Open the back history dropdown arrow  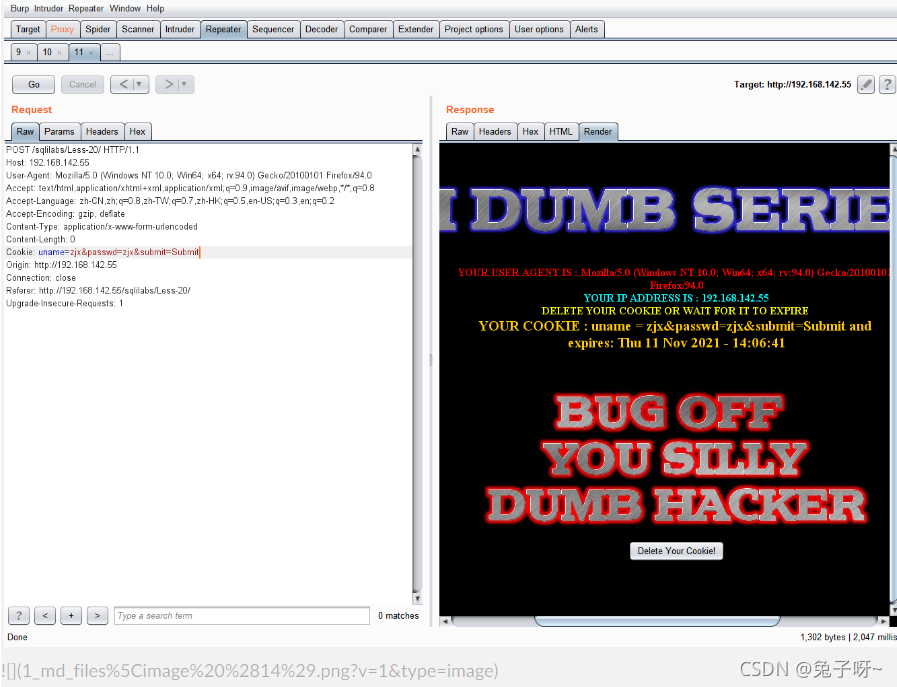[139, 85]
